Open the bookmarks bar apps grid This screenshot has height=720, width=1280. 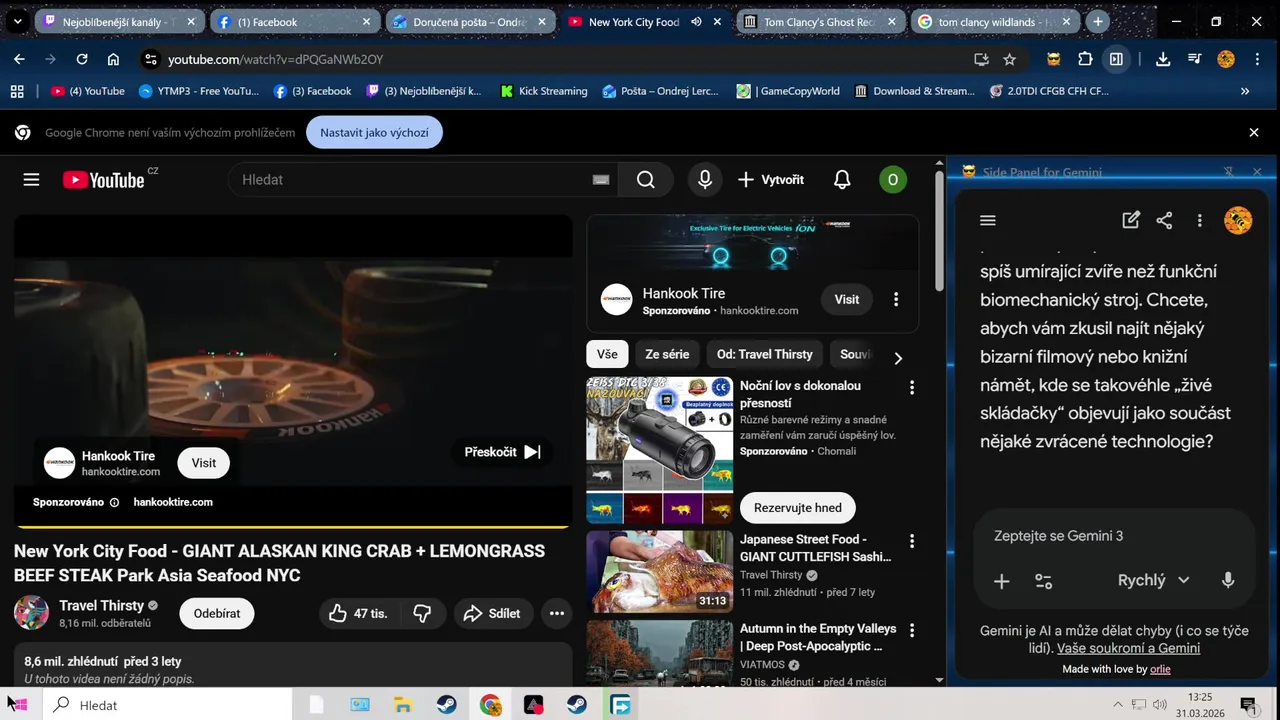pos(17,91)
